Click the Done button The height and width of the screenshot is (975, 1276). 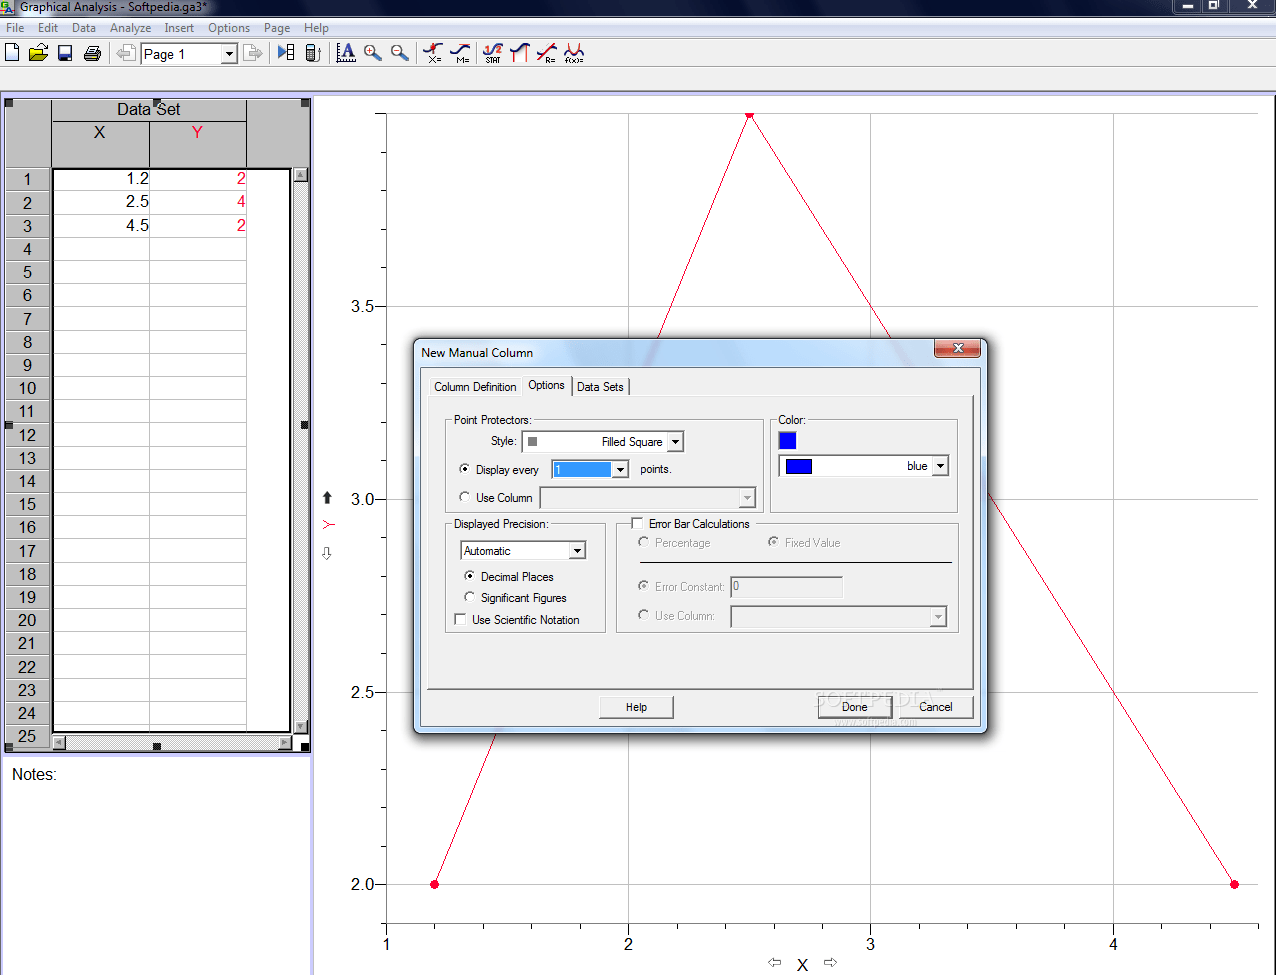(x=855, y=707)
